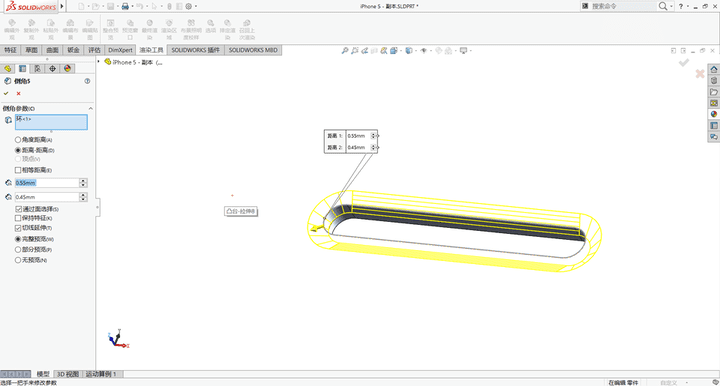This screenshot has height=386, width=720.
Task: Click the View Settings monitor icon
Action: 463,51
